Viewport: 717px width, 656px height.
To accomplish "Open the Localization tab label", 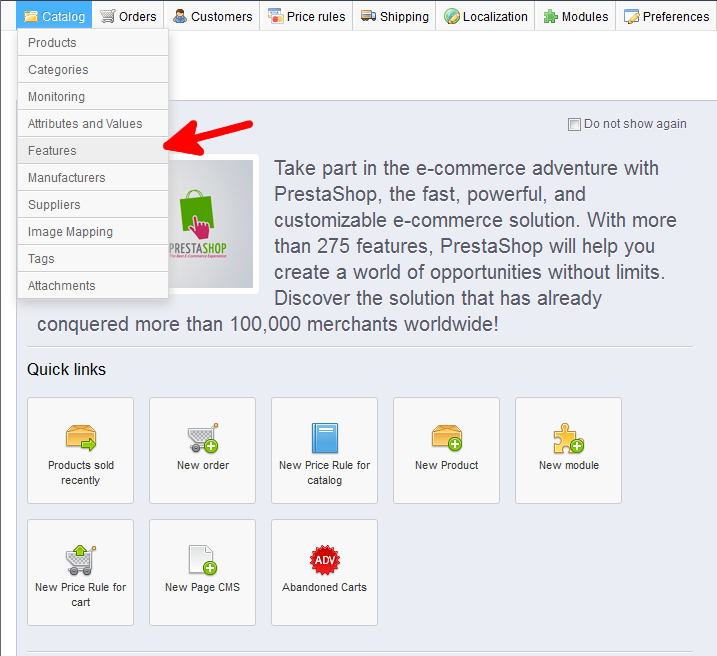I will tap(495, 17).
